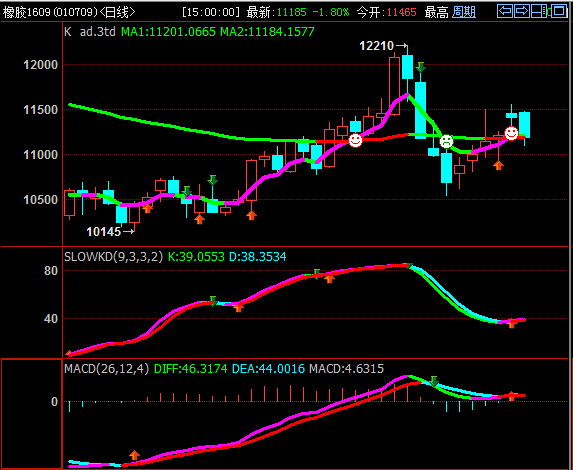Click the orange up arrow on MACD panel left

pyautogui.click(x=134, y=455)
